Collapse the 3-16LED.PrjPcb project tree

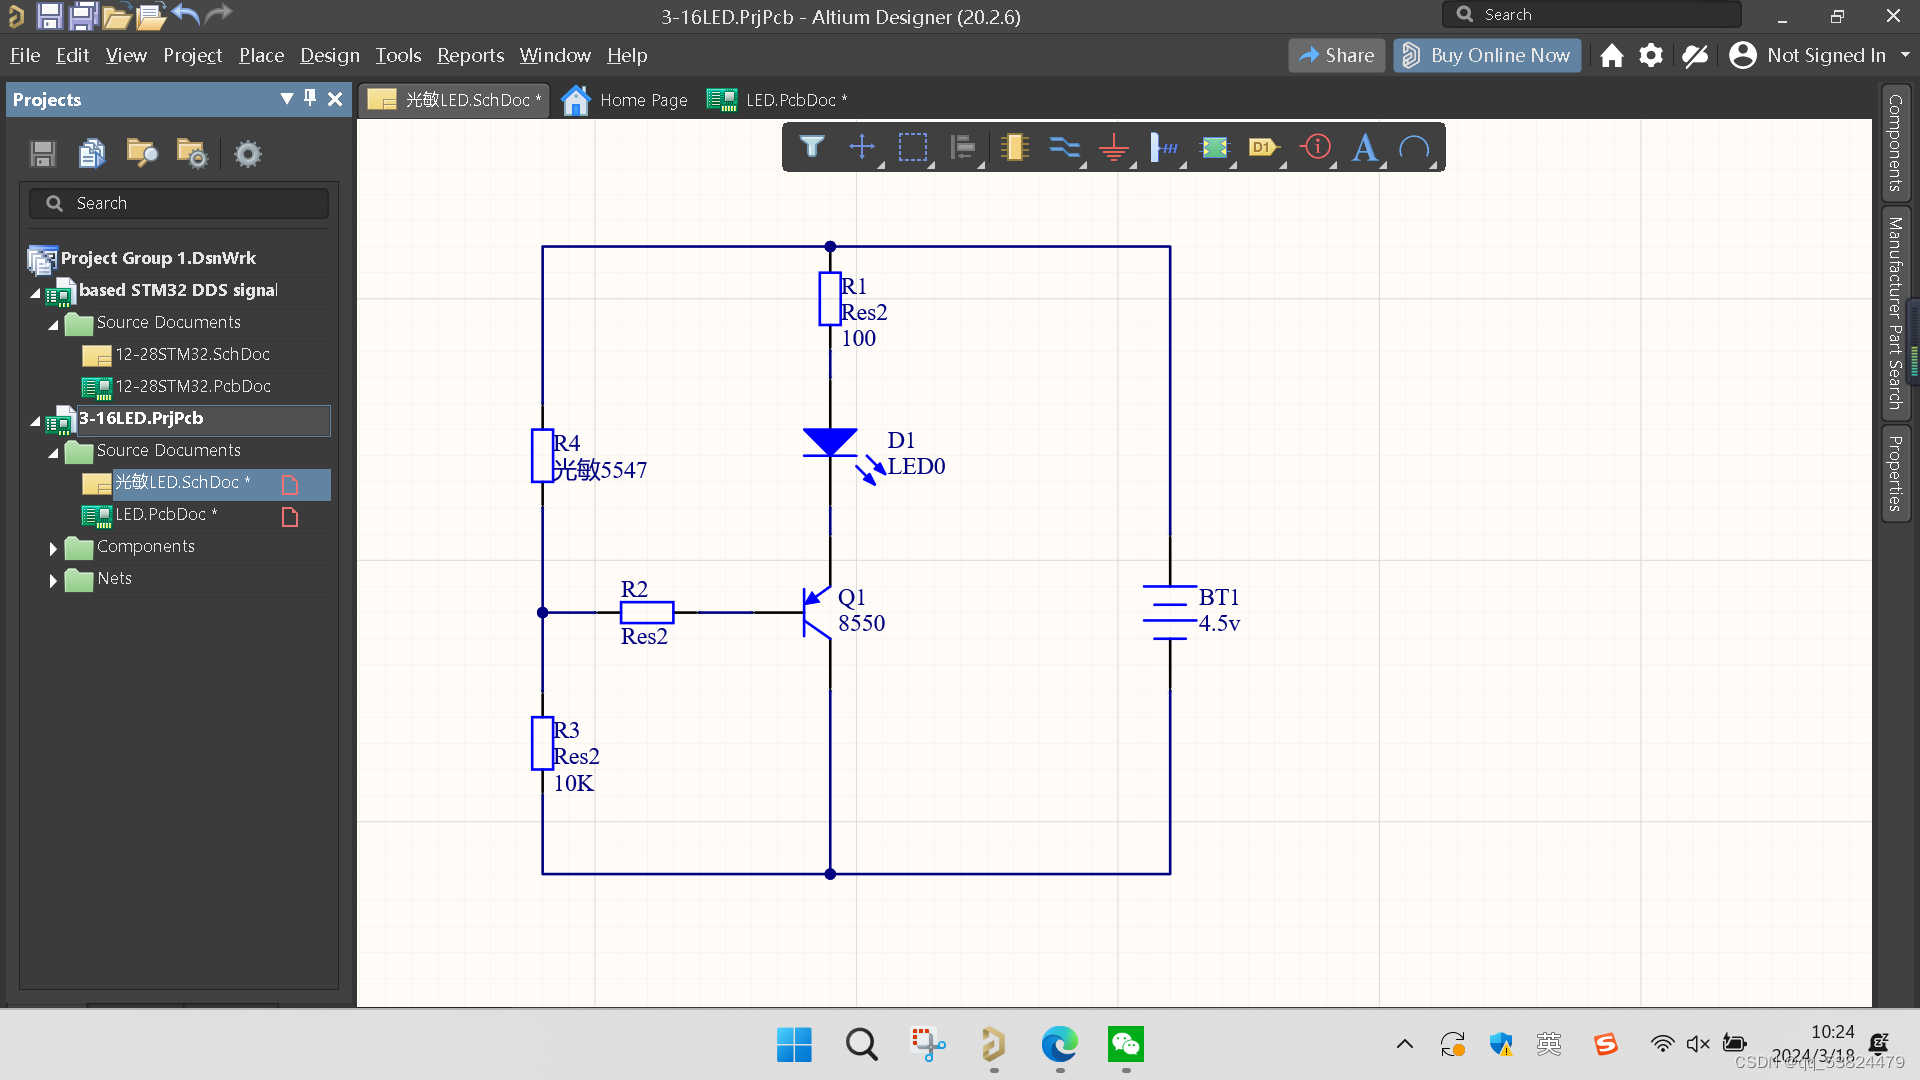point(36,421)
